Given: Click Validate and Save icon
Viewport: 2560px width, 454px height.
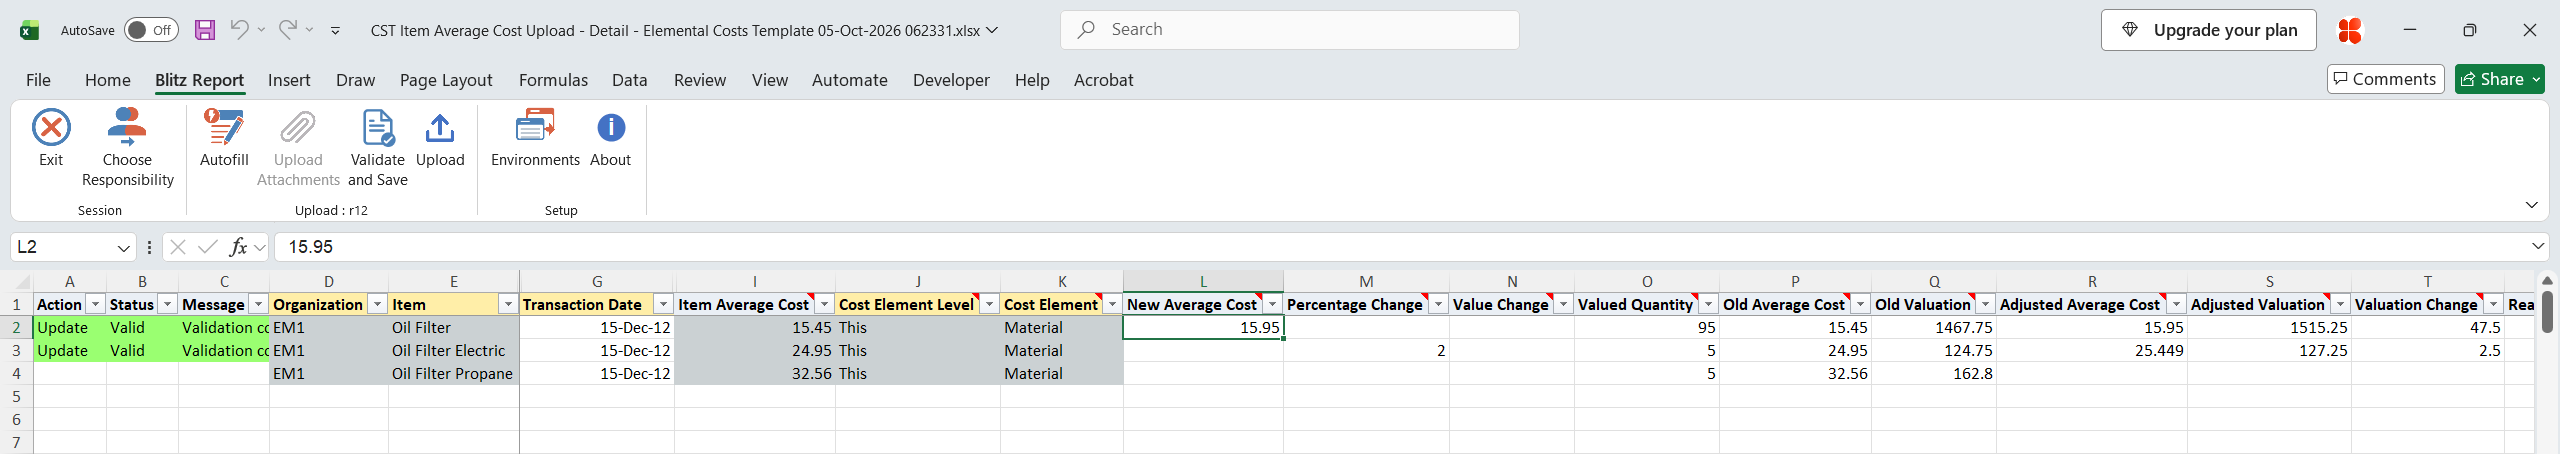Looking at the screenshot, I should (378, 128).
